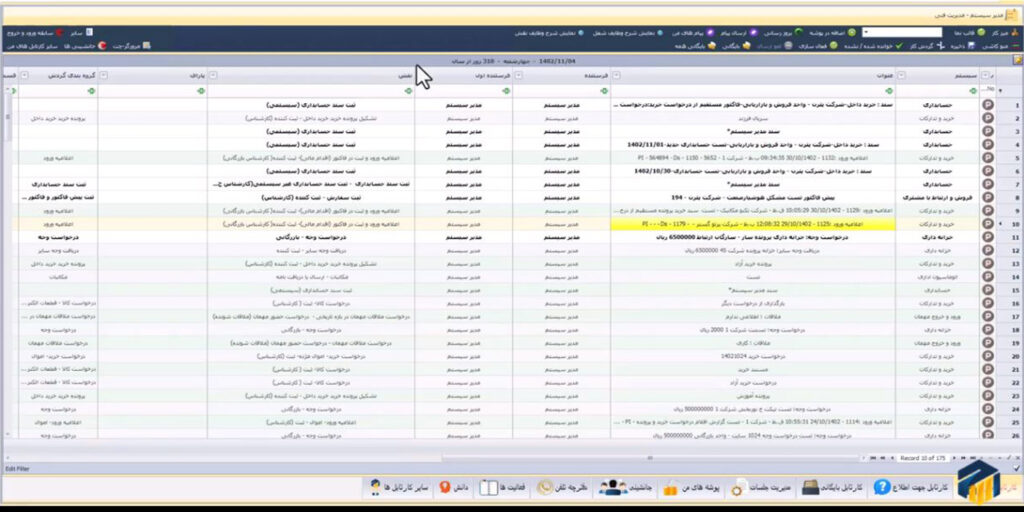Click the row 1 status circle icon

[x=989, y=105]
